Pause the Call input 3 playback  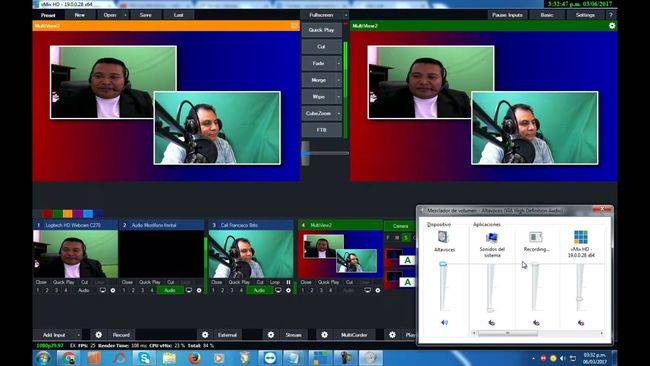click(x=289, y=282)
